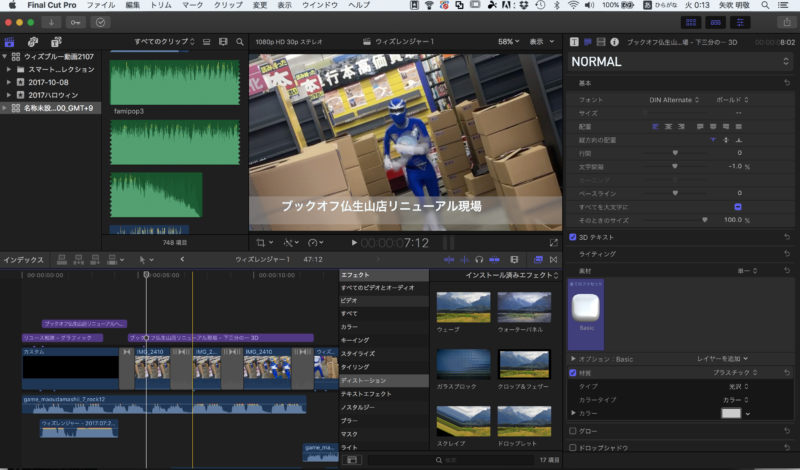Open the DIN Alternate font dropdown
800x470 pixels.
point(674,100)
